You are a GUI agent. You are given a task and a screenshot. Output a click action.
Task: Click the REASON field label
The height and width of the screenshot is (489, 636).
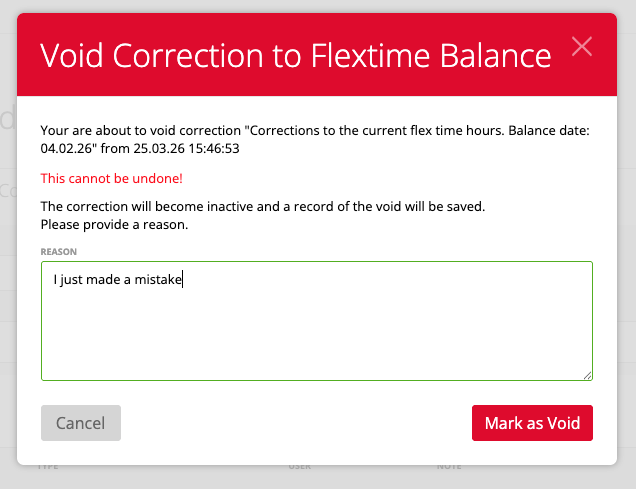pyautogui.click(x=58, y=252)
